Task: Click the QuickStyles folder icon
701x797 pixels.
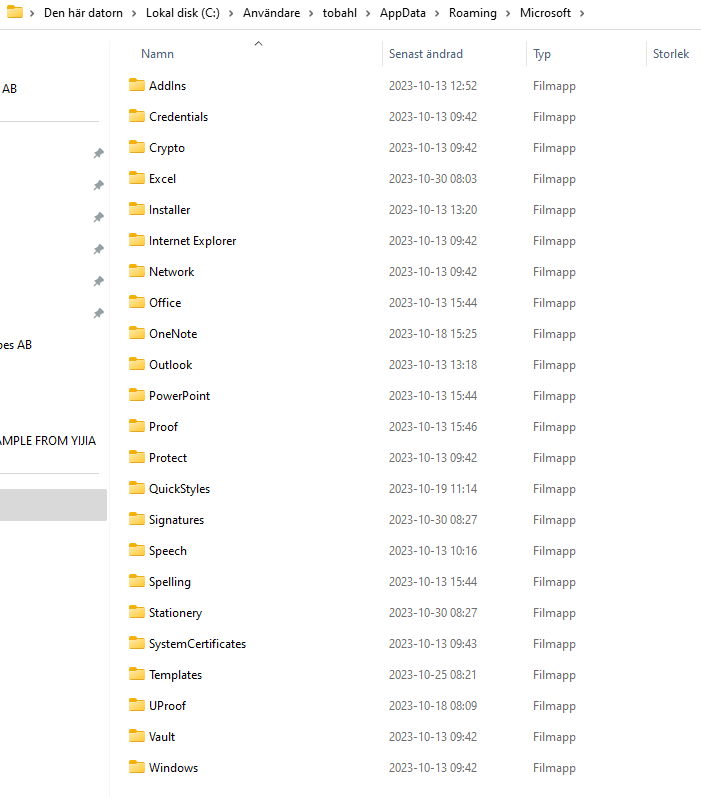Action: (x=137, y=488)
